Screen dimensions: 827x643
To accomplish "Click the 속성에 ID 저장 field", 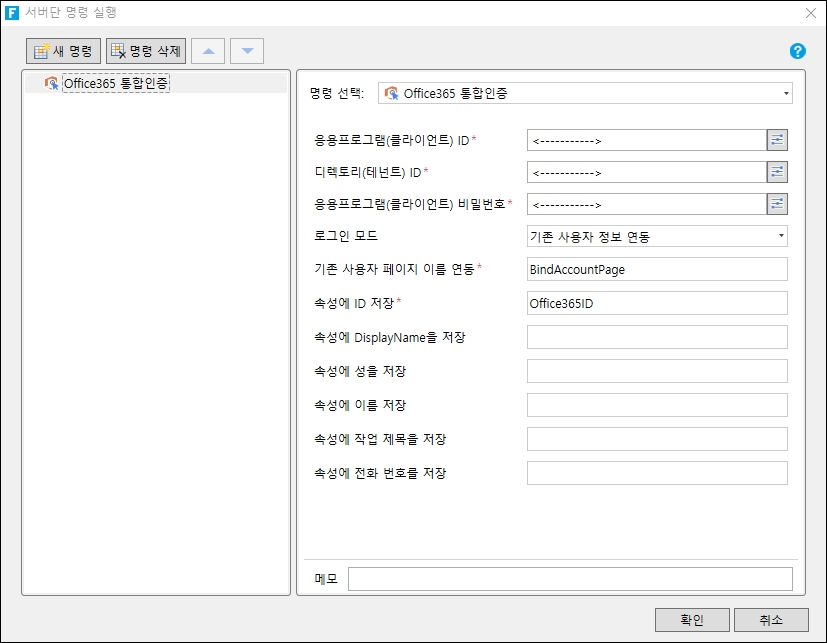I will 657,303.
